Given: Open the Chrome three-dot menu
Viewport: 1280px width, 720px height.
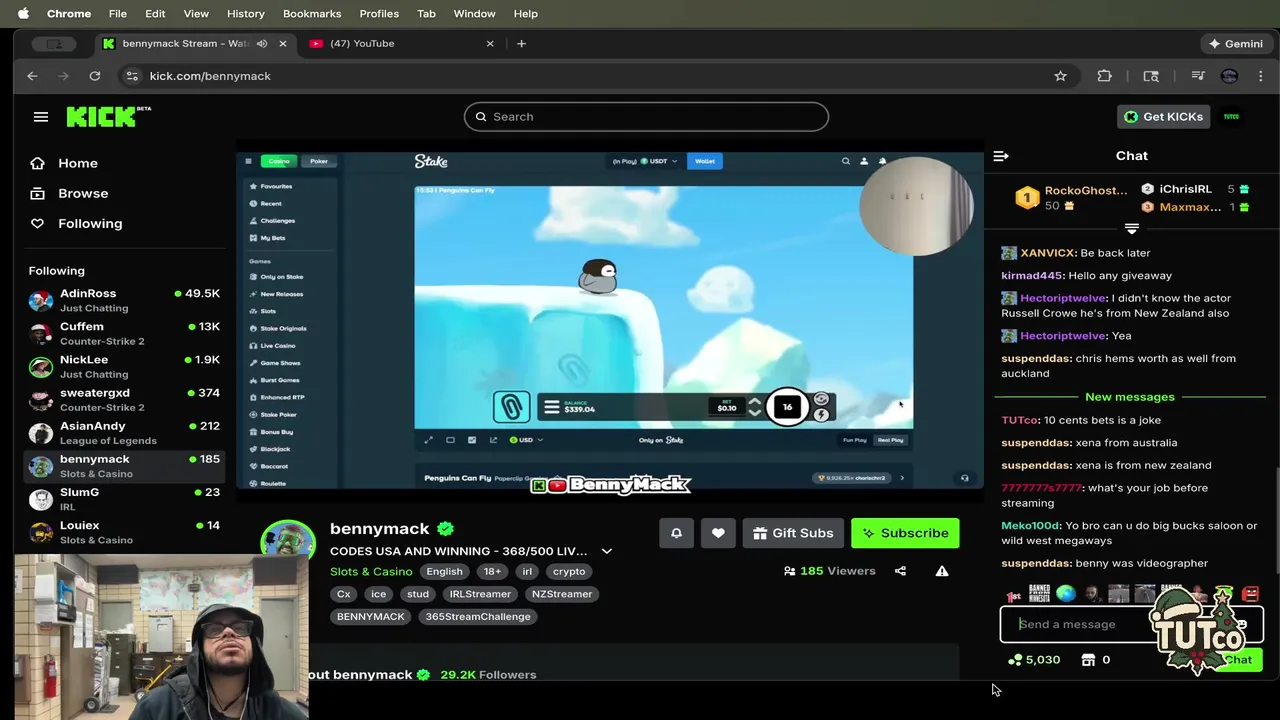Looking at the screenshot, I should [x=1260, y=76].
